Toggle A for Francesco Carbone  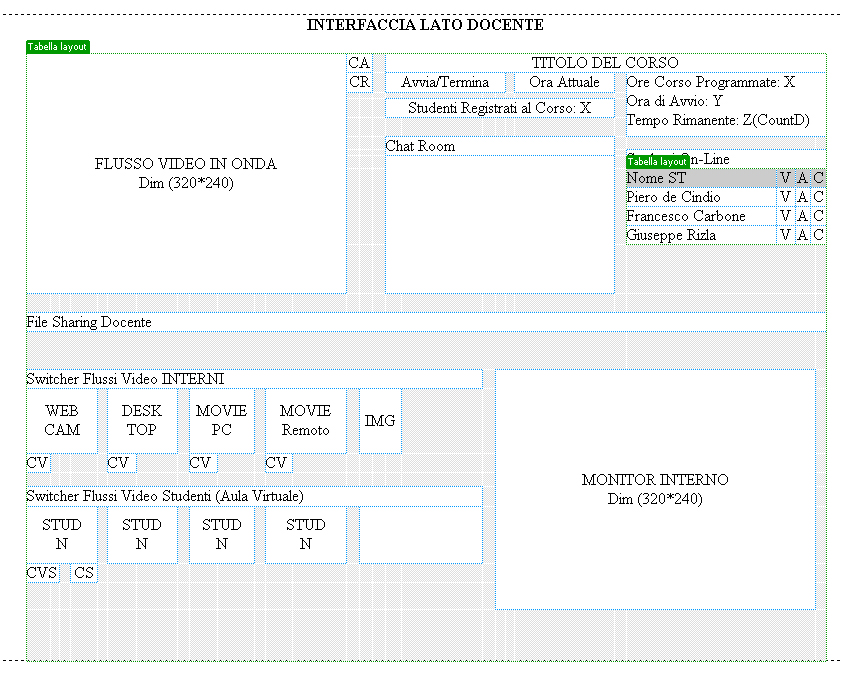coord(802,216)
